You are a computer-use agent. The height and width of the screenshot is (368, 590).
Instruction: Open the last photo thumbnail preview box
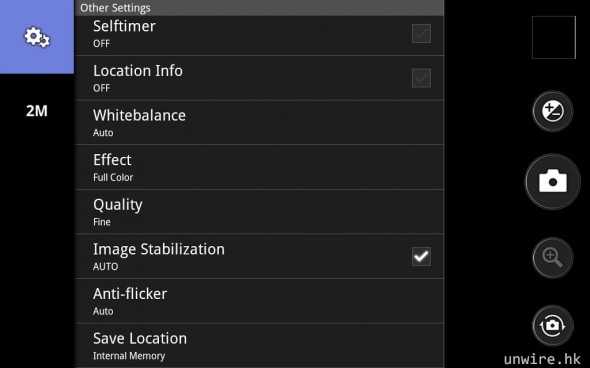pos(554,37)
